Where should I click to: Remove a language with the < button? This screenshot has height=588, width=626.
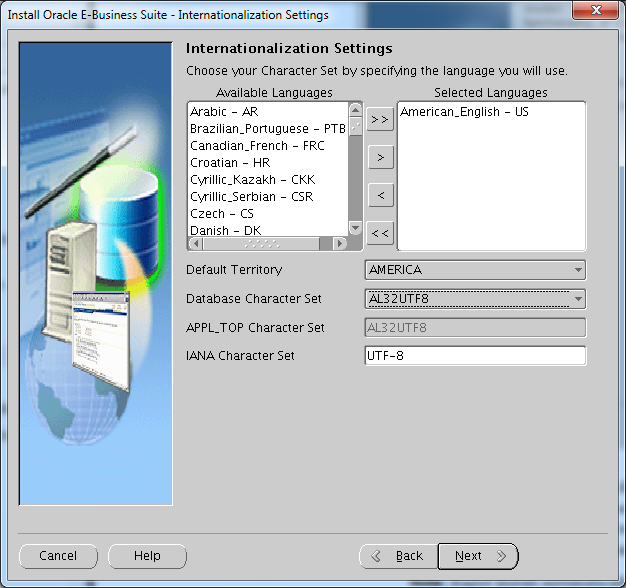380,195
